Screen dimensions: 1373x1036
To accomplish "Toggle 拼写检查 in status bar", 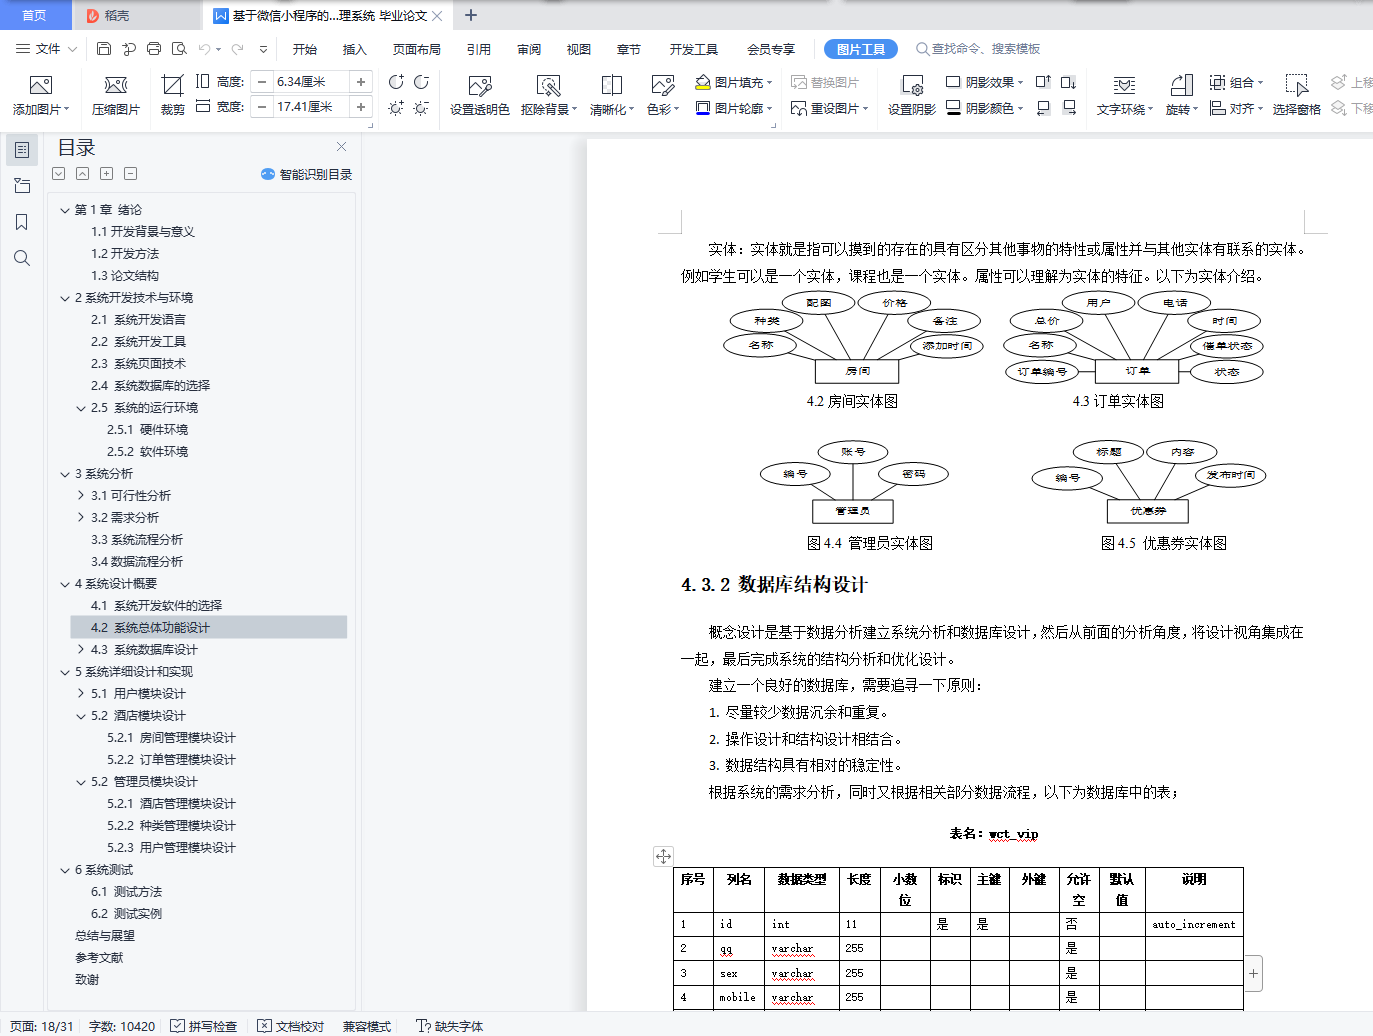I will 204,1026.
